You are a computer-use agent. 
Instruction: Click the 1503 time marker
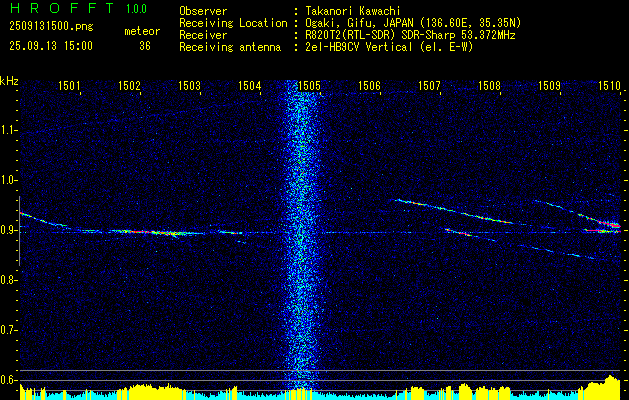pos(189,85)
